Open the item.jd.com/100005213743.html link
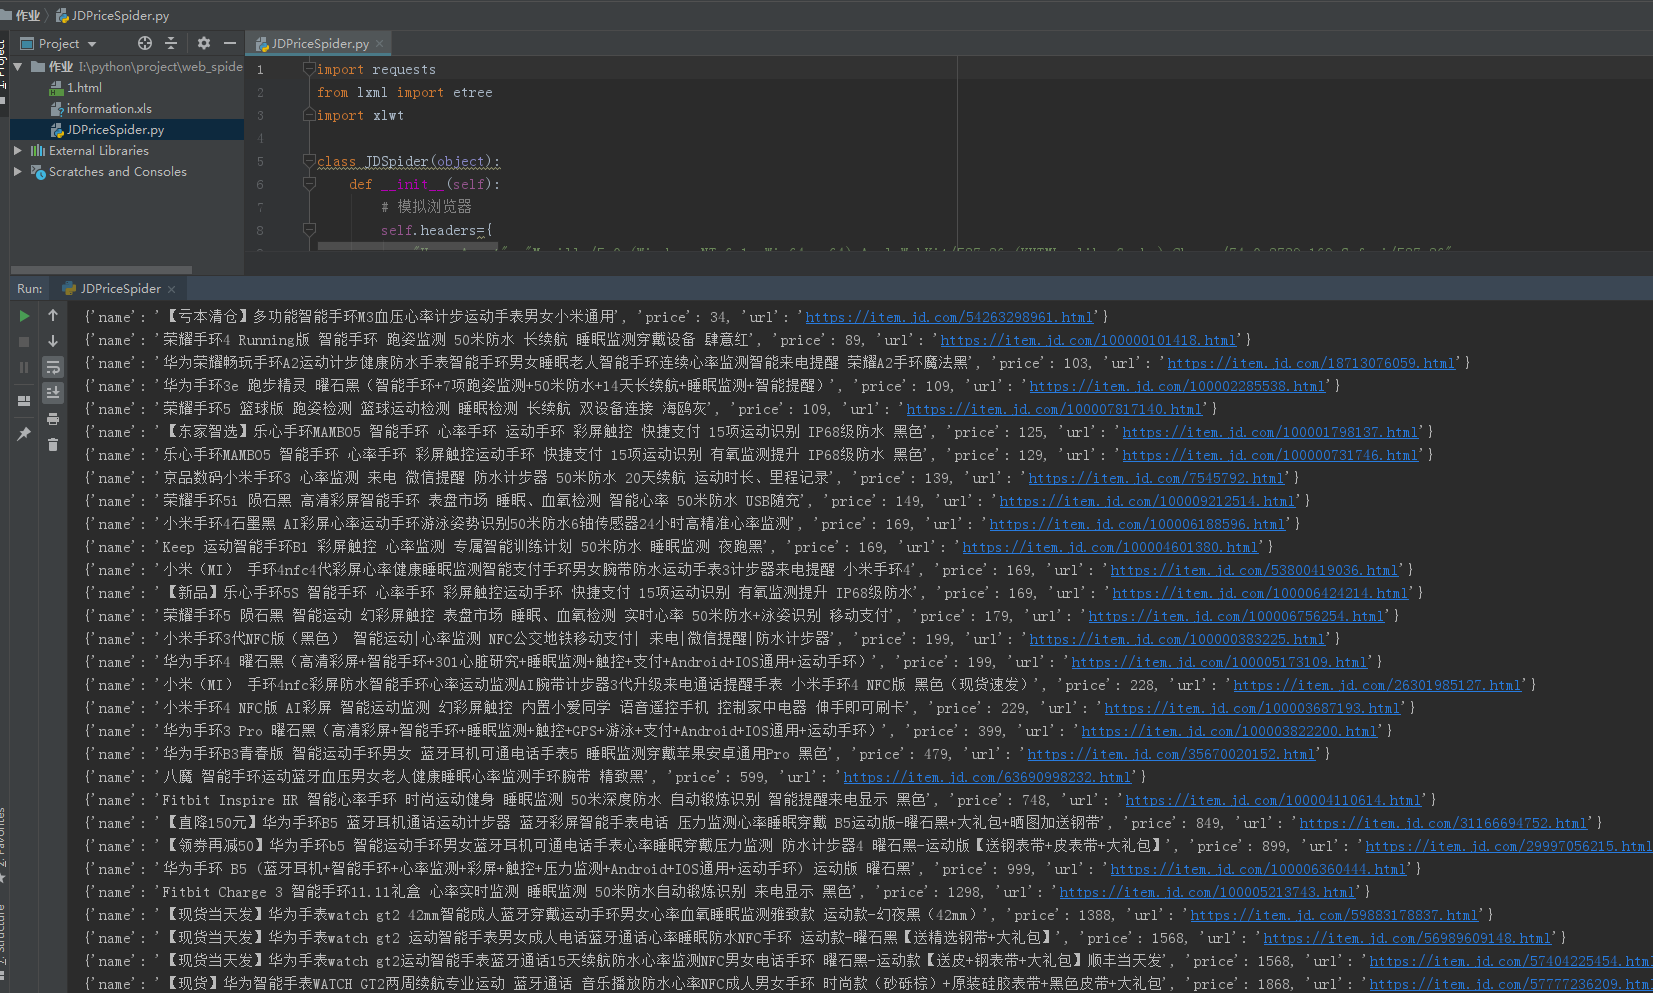The image size is (1653, 993). 1207,892
